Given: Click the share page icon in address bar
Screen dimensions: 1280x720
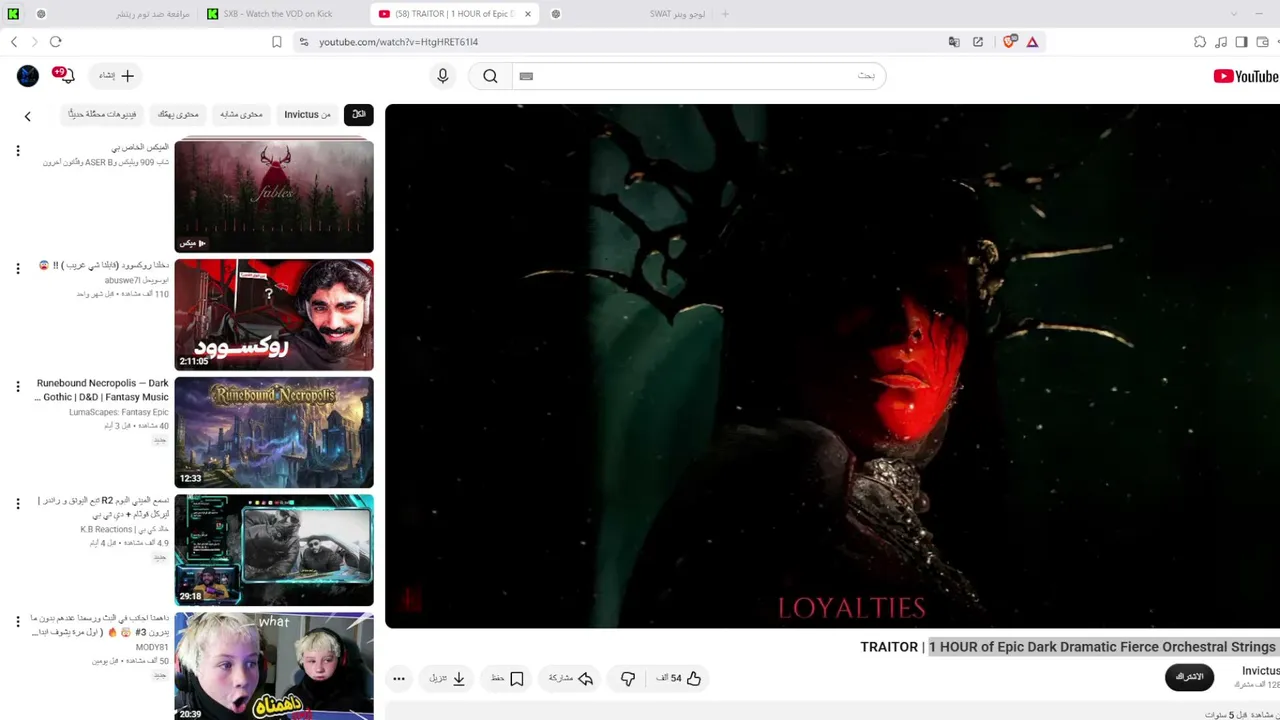Looking at the screenshot, I should point(978,42).
